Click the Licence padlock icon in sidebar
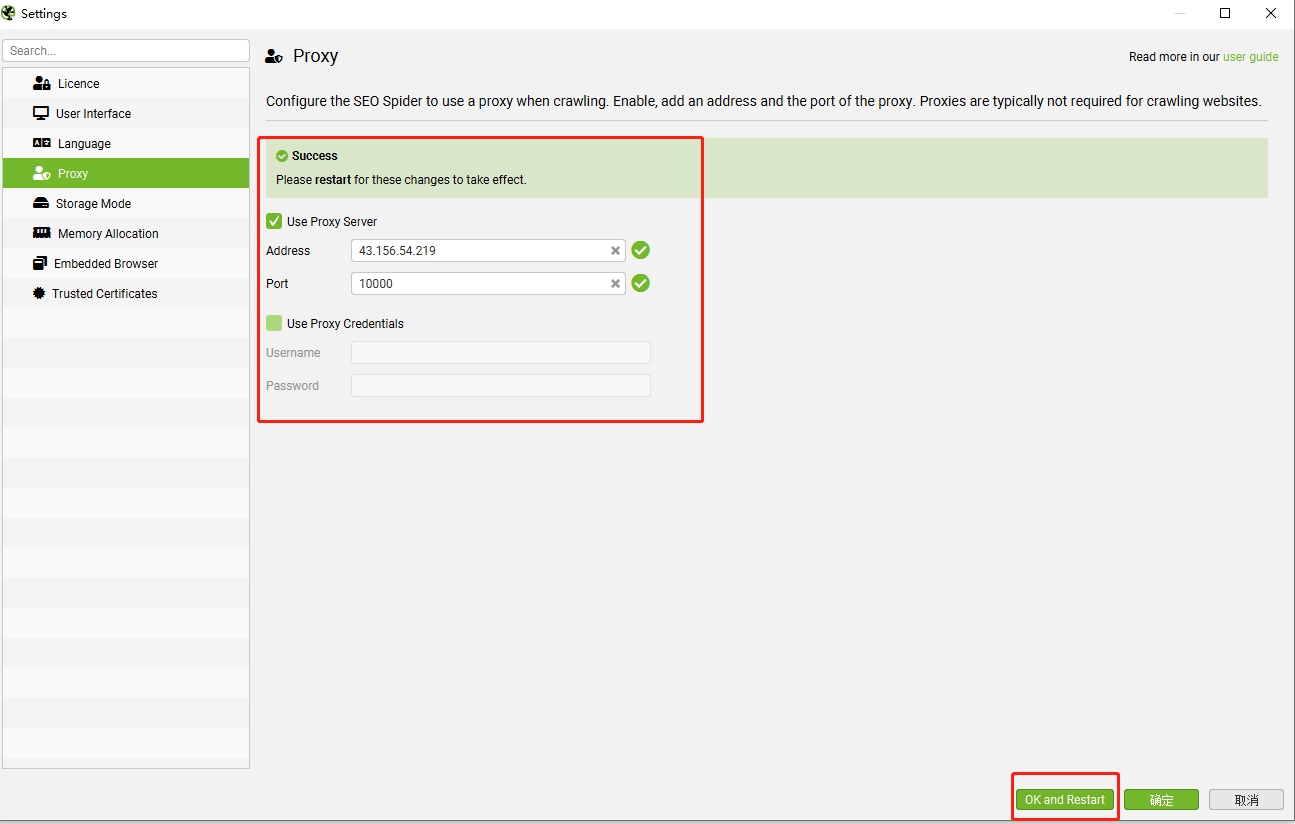Viewport: 1295px width, 824px height. coord(42,84)
